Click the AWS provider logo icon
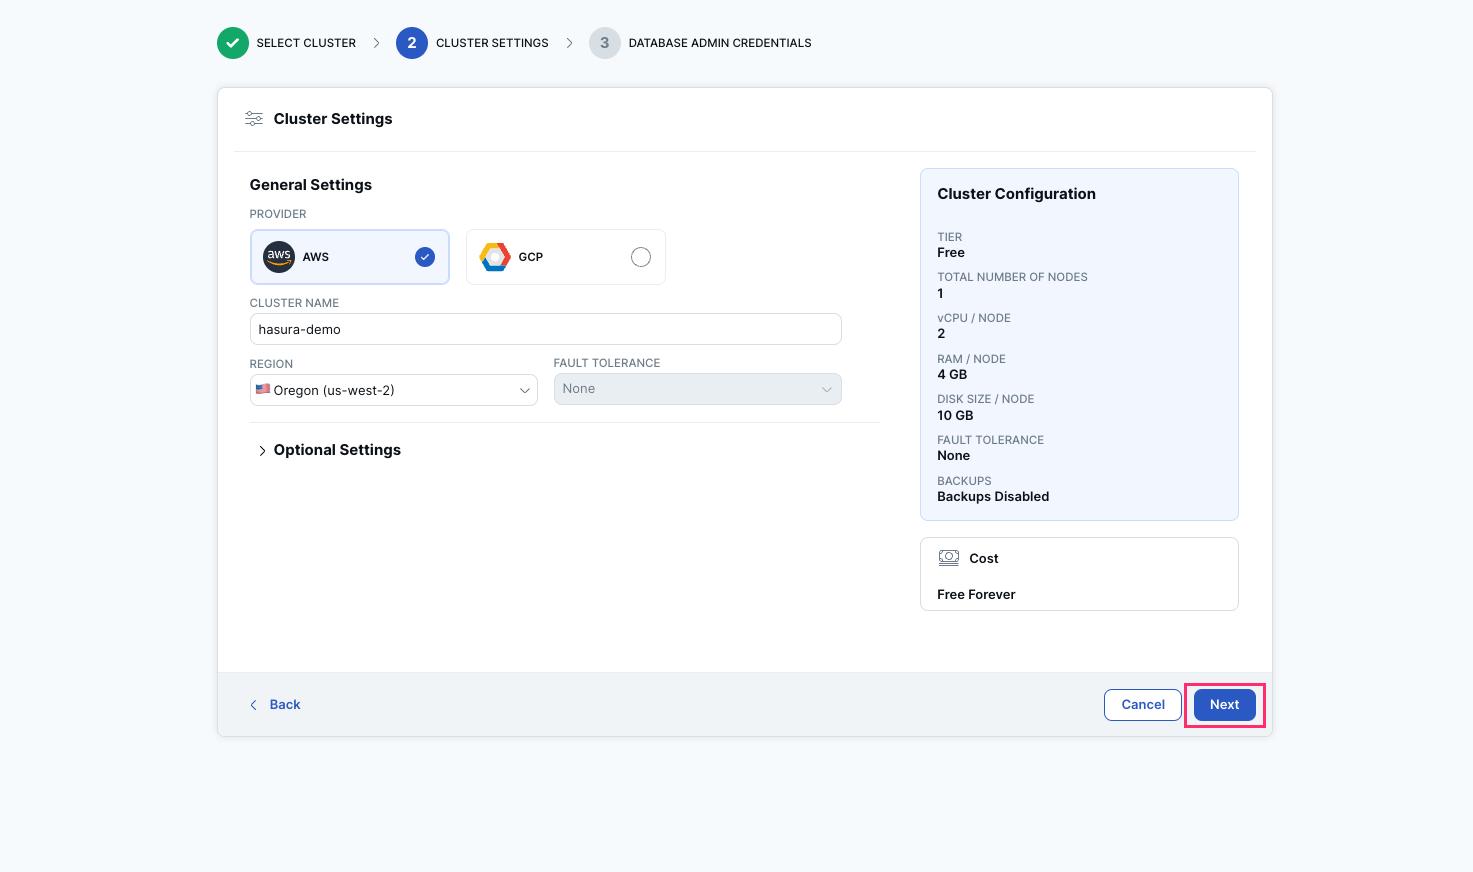The image size is (1473, 872). tap(278, 257)
